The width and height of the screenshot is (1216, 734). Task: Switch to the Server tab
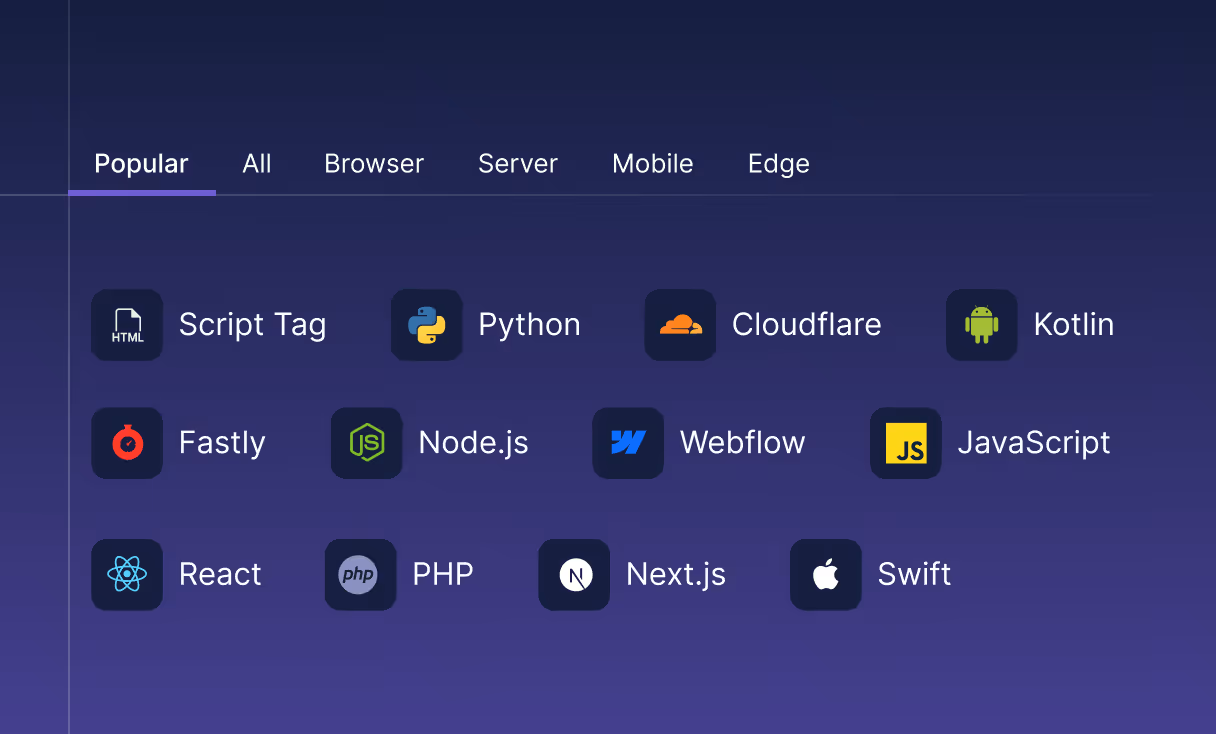[517, 163]
